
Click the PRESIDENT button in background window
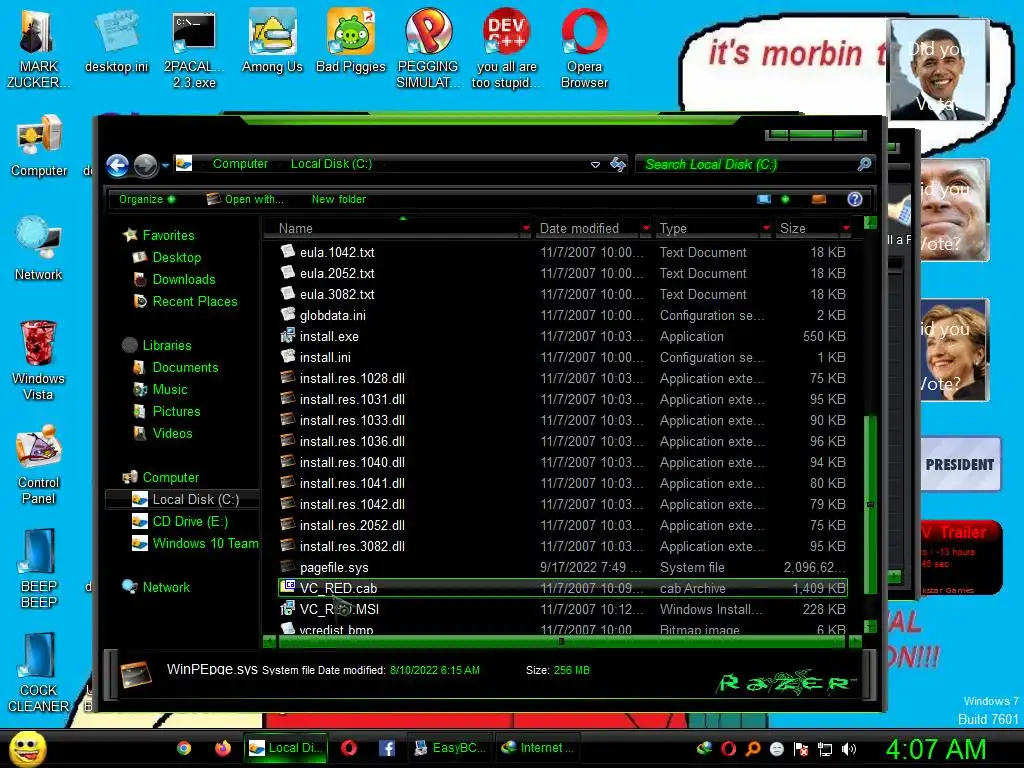tap(959, 464)
